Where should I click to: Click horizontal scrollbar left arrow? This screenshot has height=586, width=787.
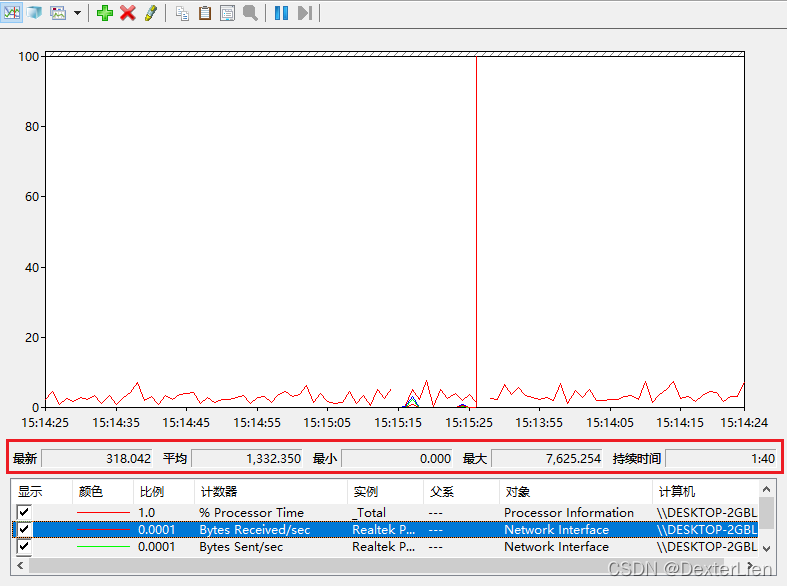(x=20, y=565)
